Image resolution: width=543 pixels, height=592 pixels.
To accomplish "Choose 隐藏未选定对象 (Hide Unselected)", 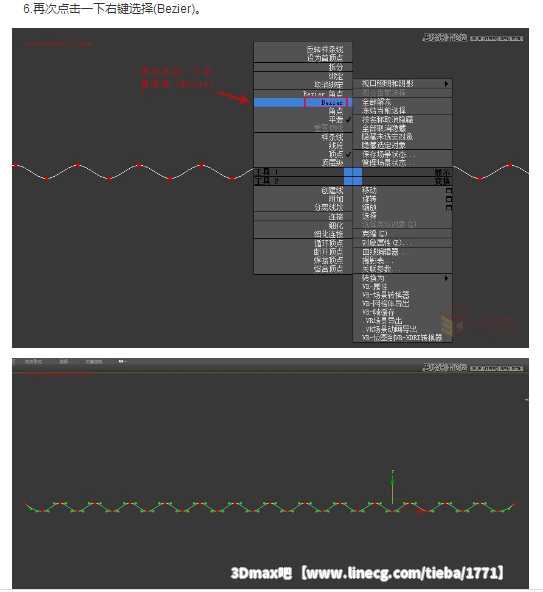I will pyautogui.click(x=387, y=137).
